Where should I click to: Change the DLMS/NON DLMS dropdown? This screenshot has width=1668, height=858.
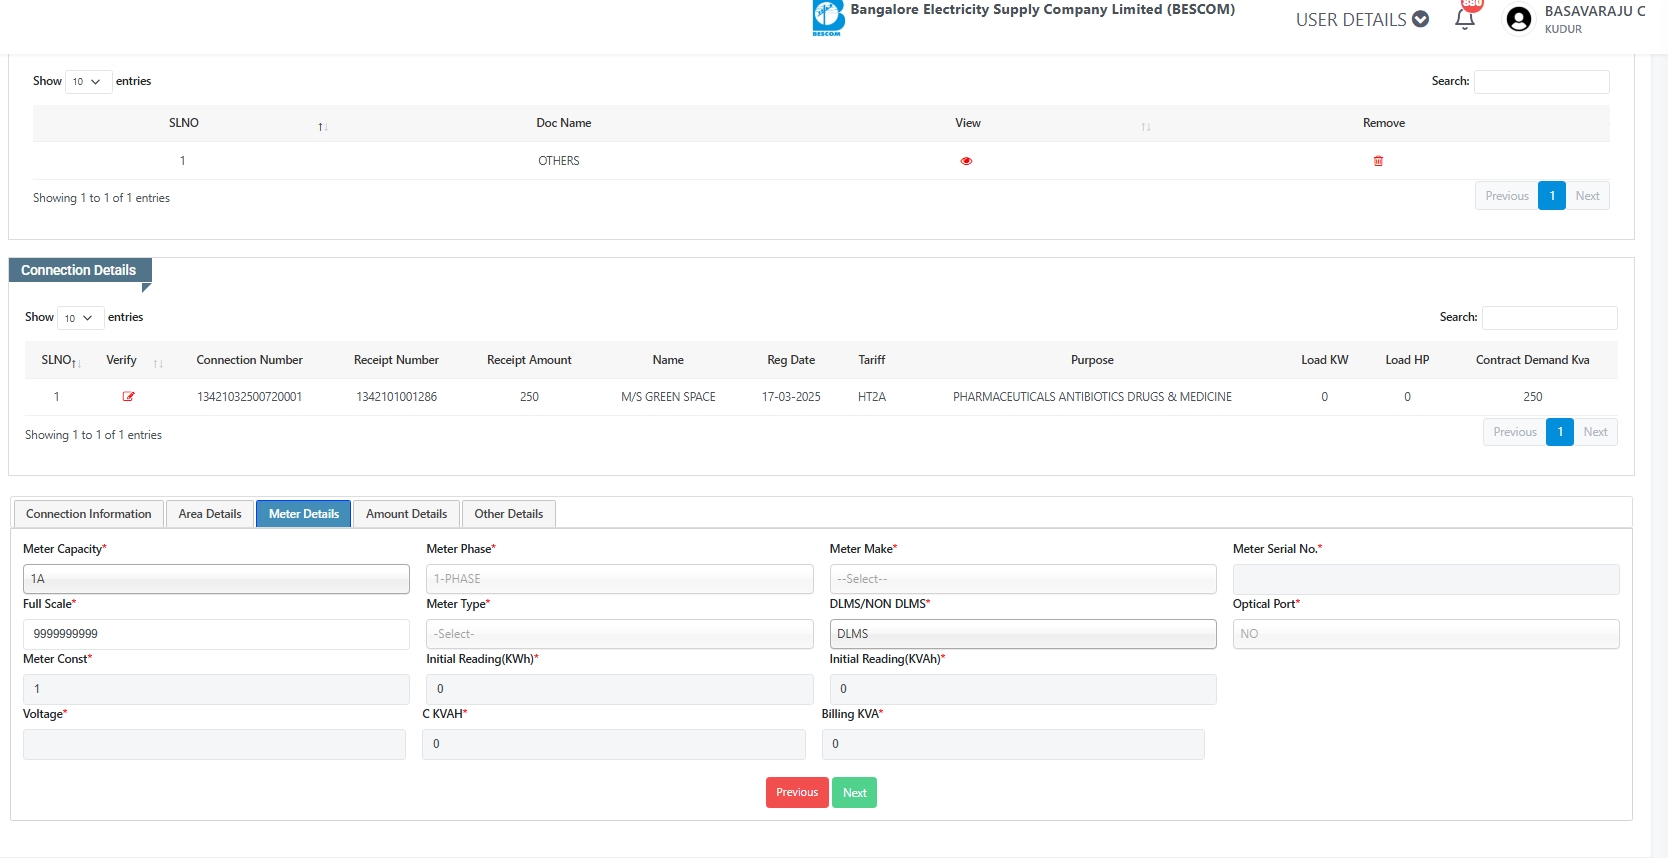[x=1022, y=634]
